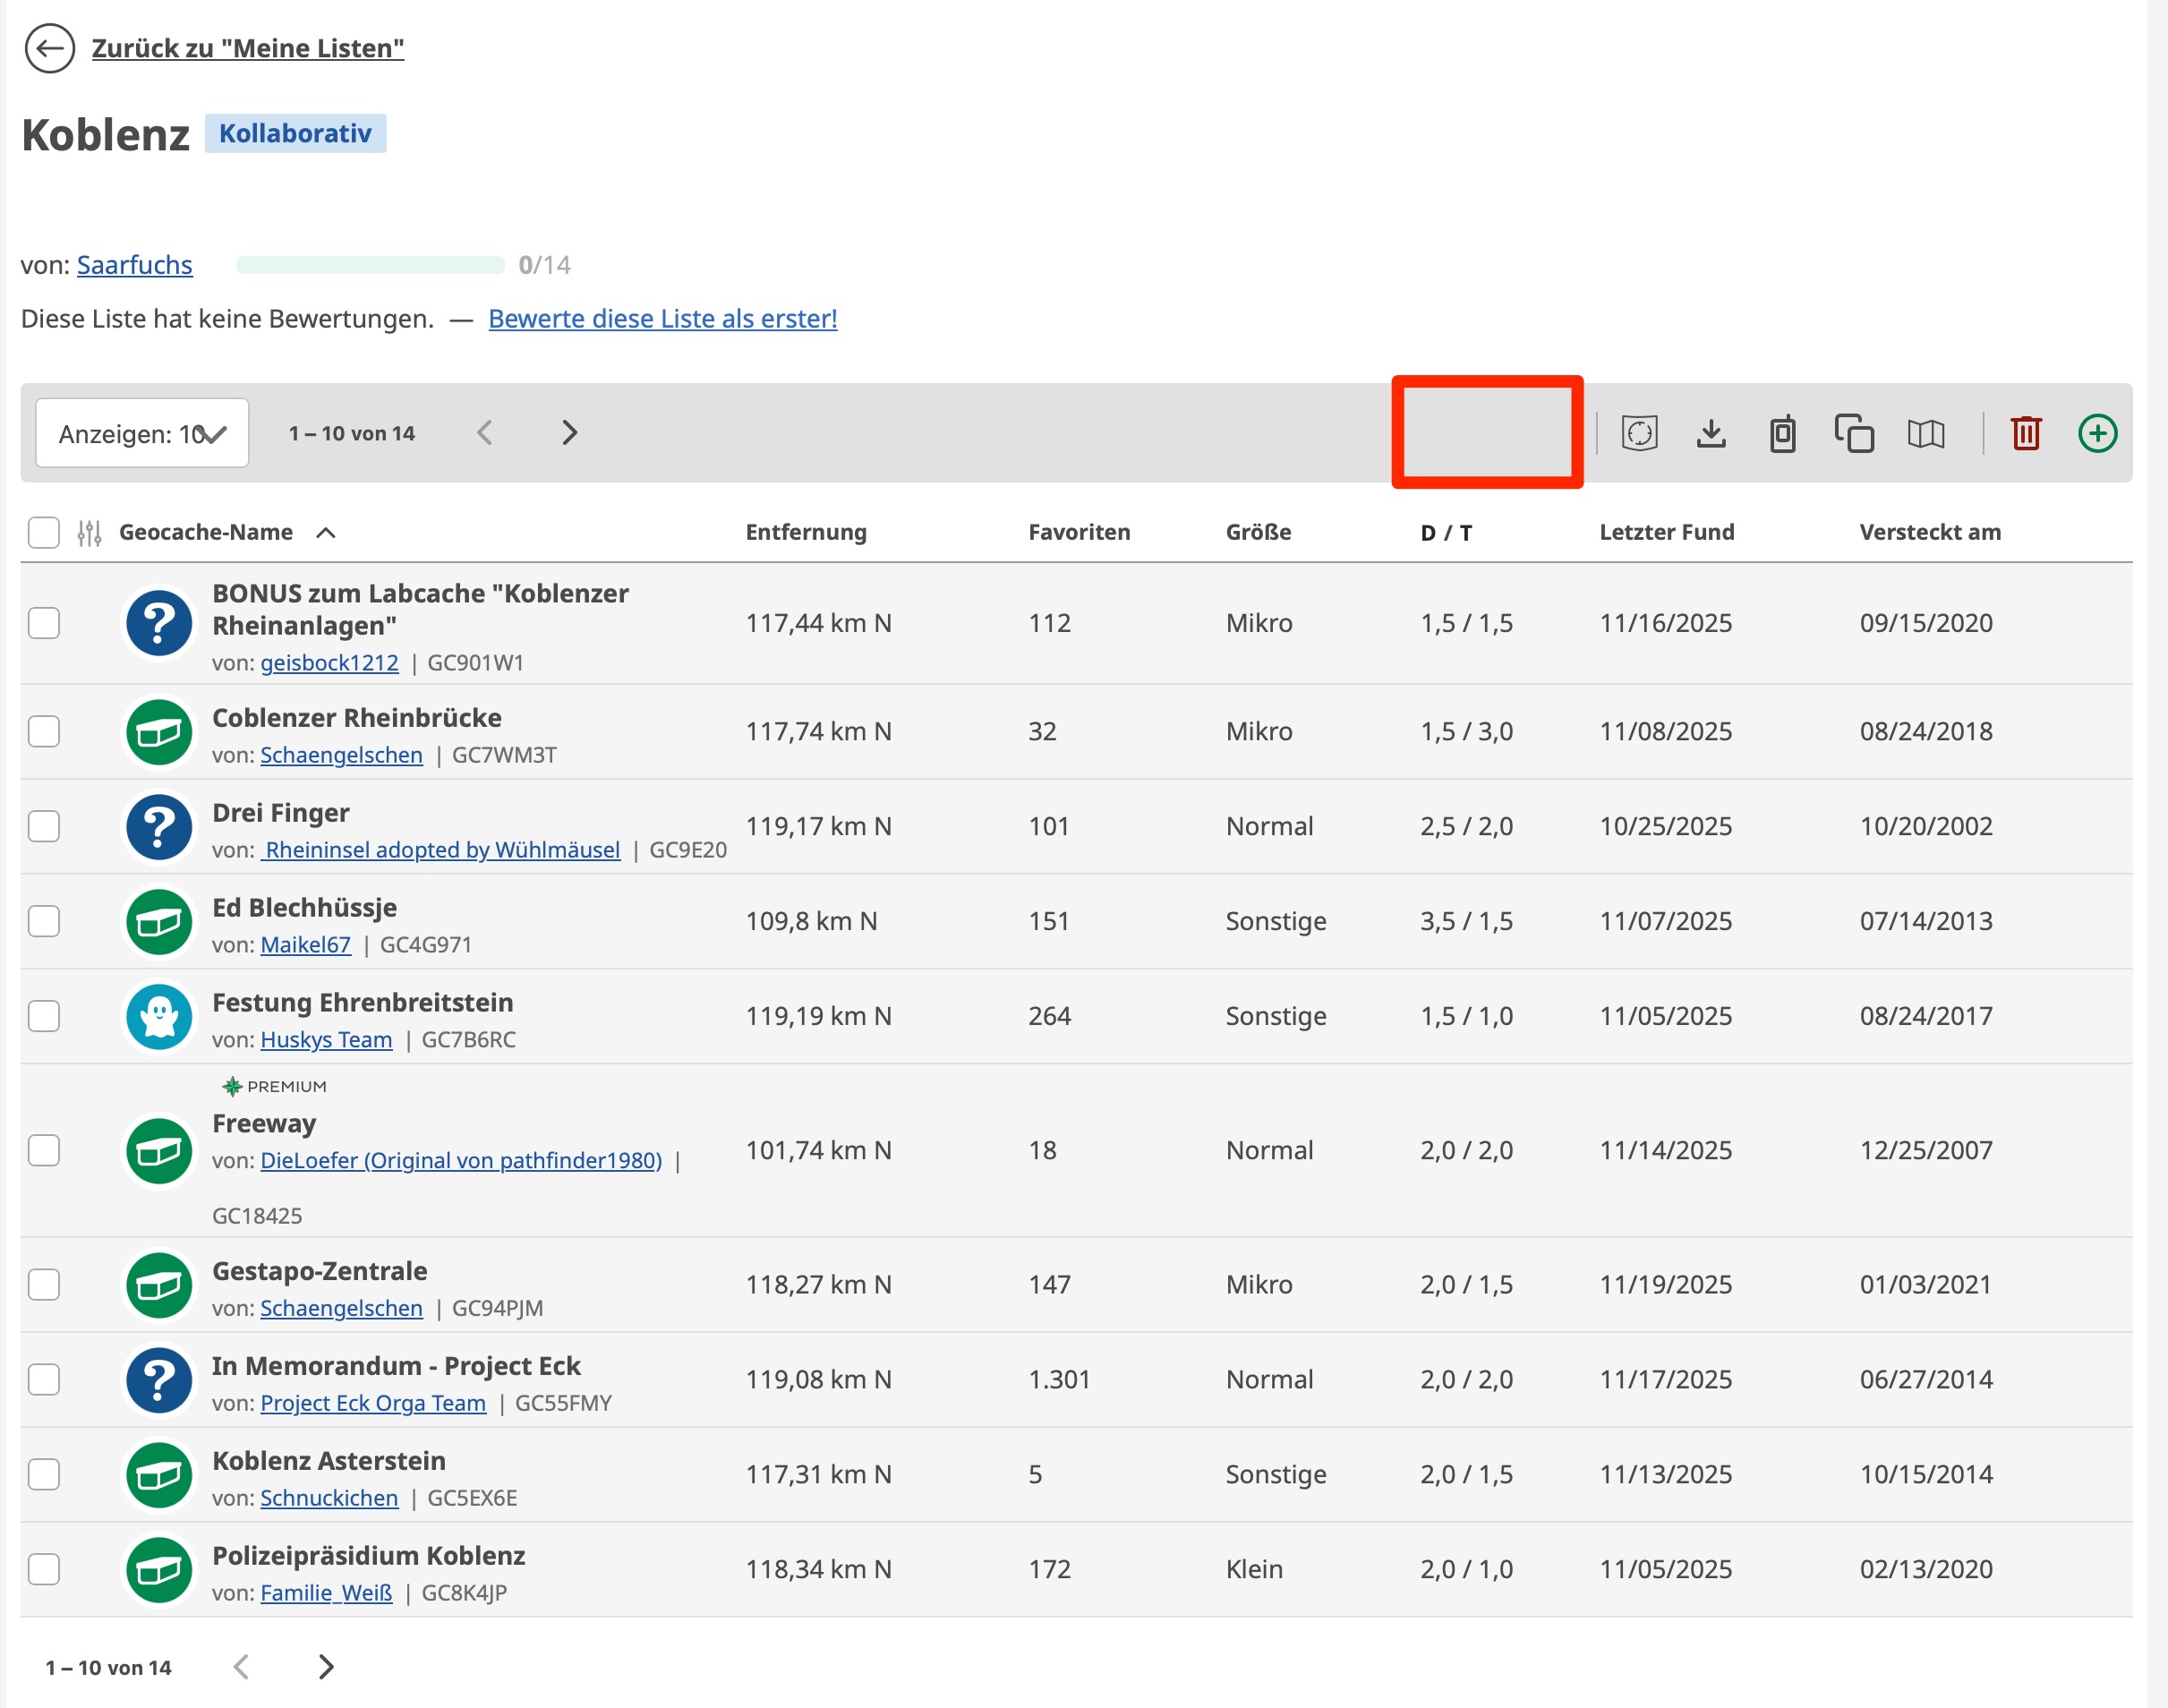Tick the select-all checkbox in table header
The height and width of the screenshot is (1708, 2168).
[x=44, y=532]
